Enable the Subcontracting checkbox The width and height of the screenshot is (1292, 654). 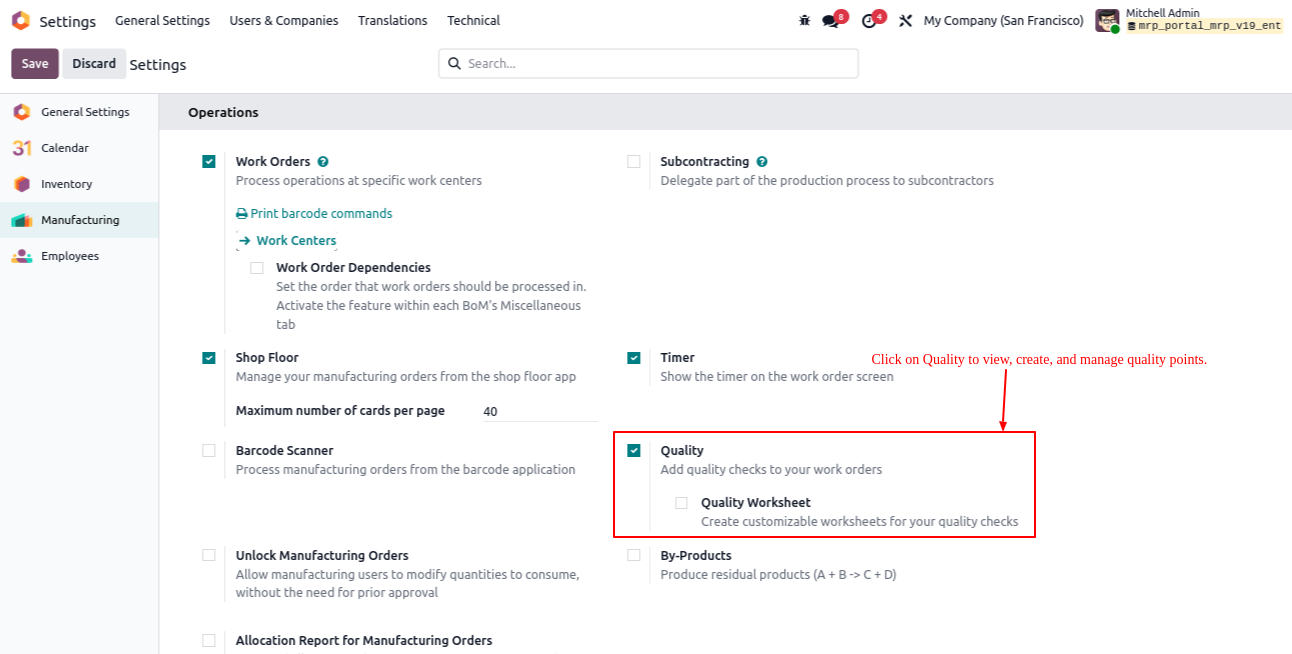click(634, 162)
